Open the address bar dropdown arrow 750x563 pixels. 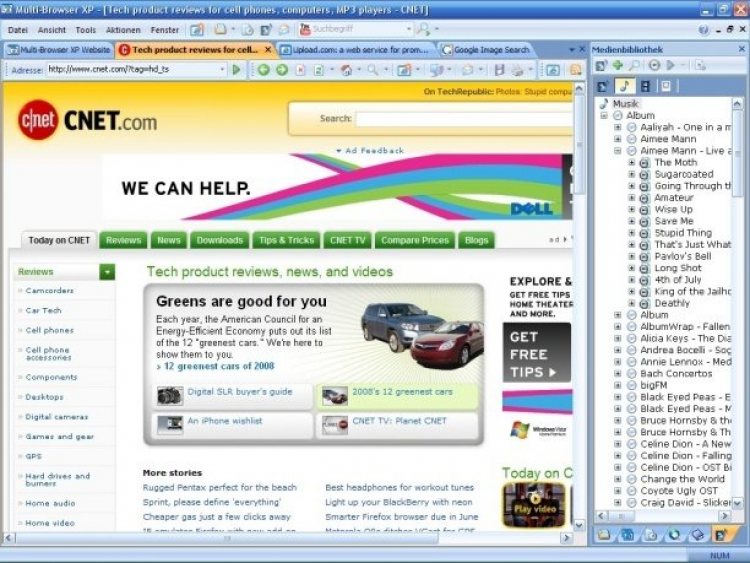click(x=222, y=70)
